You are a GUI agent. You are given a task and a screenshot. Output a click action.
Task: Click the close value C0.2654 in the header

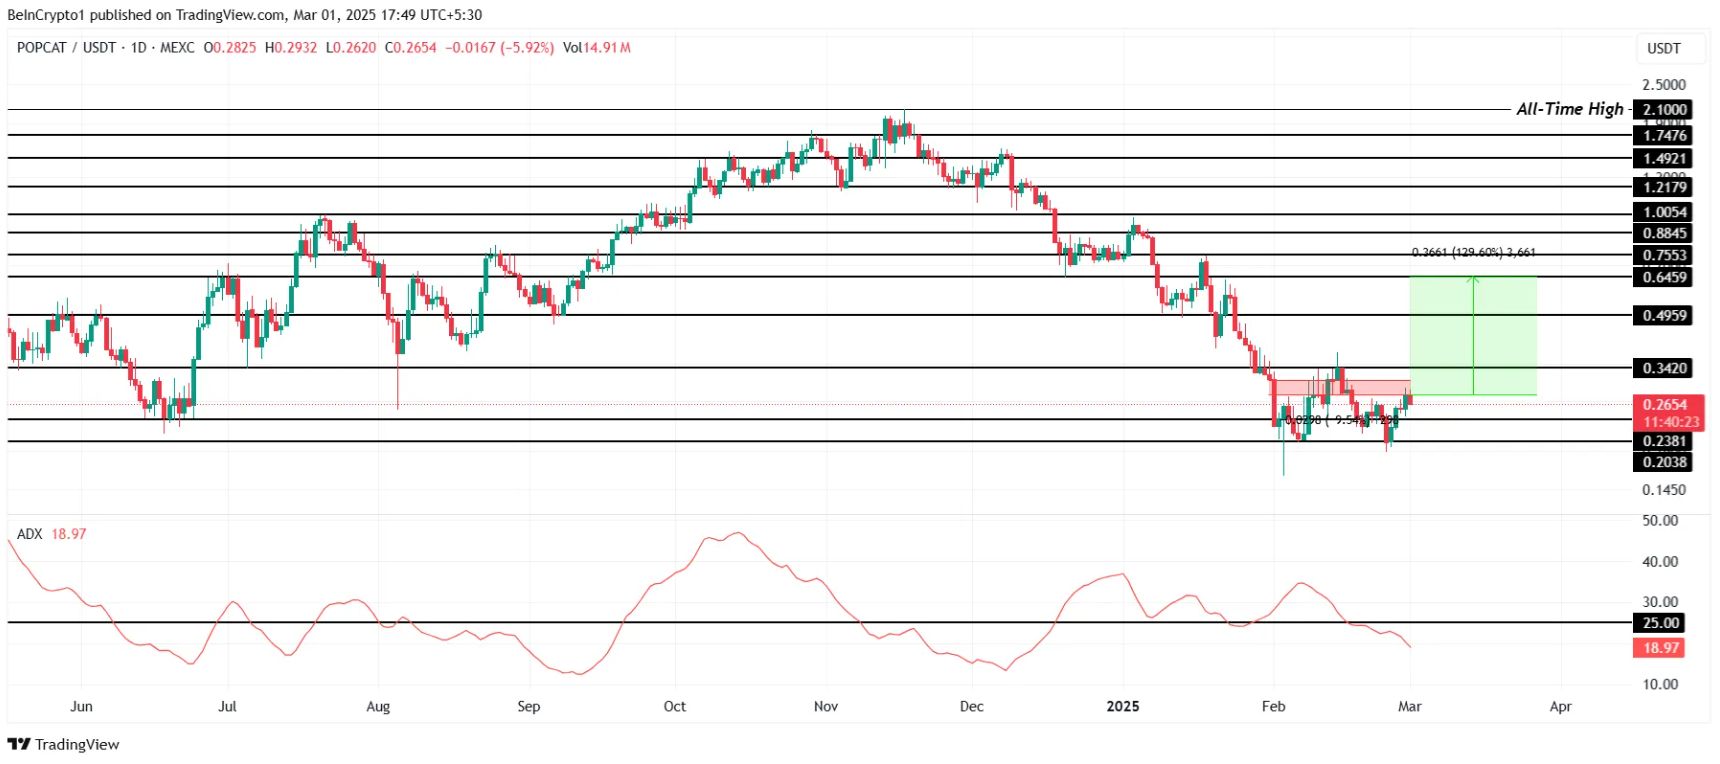411,47
